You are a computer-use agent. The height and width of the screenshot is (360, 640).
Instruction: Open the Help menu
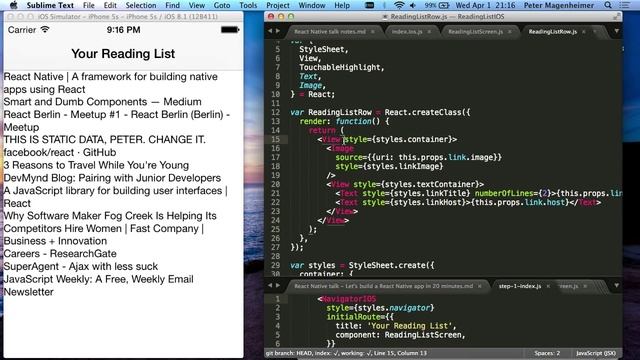click(342, 5)
